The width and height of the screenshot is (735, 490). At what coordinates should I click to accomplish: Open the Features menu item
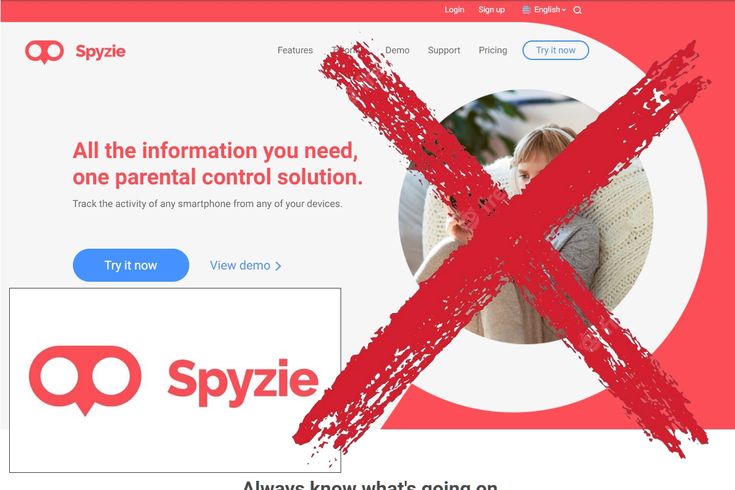[295, 50]
